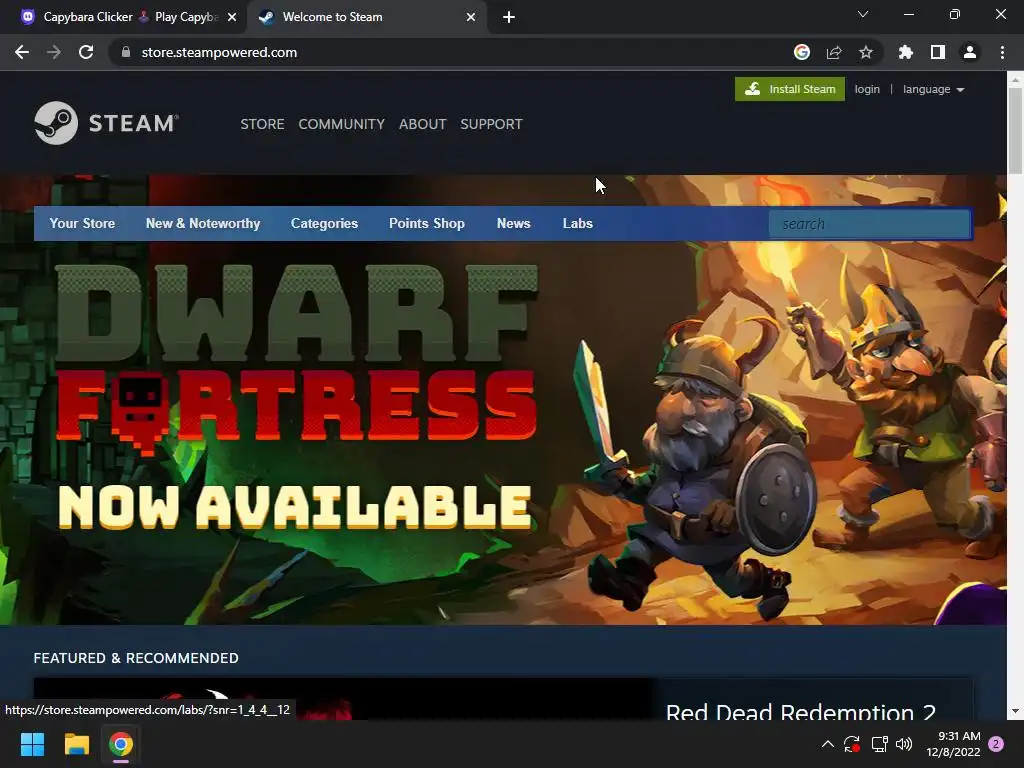This screenshot has height=768, width=1024.
Task: Click Chrome icon in taskbar
Action: (121, 744)
